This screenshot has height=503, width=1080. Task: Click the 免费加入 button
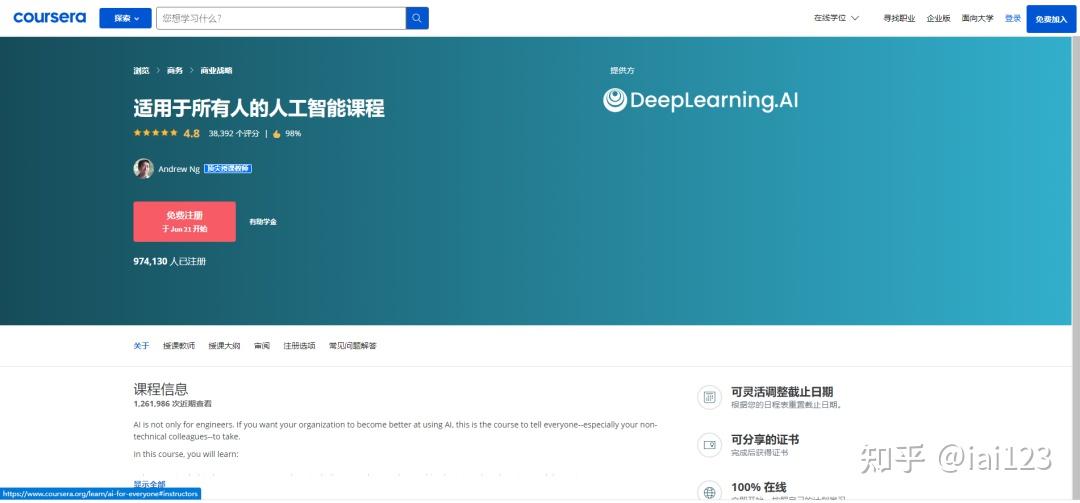pyautogui.click(x=1051, y=19)
